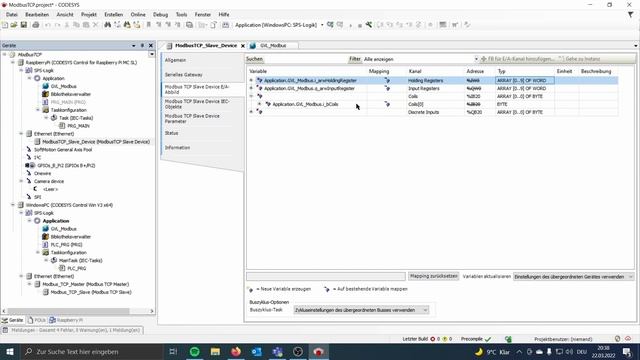The height and width of the screenshot is (360, 640).
Task: Open the Meldungen panel bar
Action: 72,330
